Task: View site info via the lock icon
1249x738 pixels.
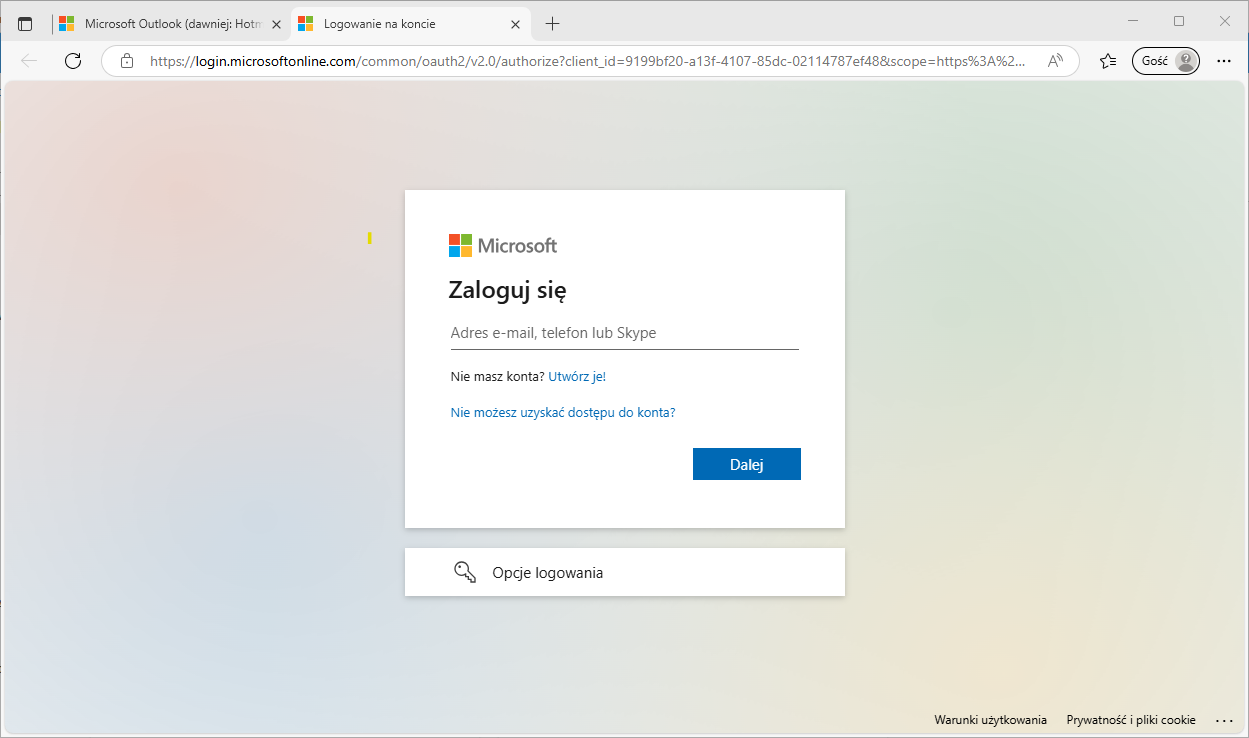Action: 127,61
